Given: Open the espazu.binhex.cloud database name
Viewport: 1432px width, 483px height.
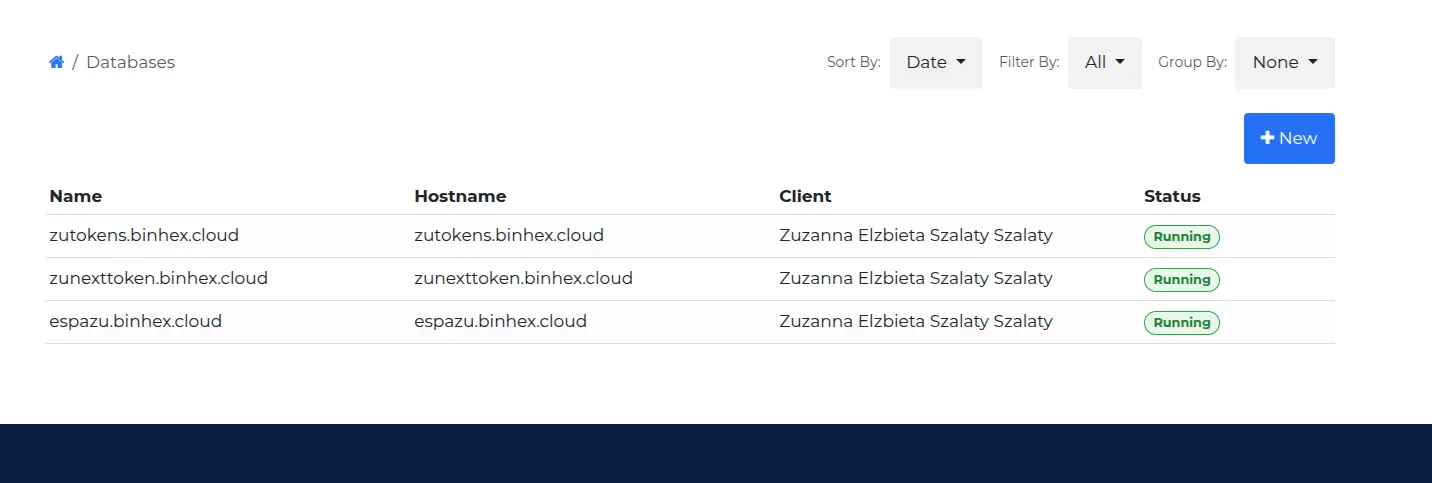Looking at the screenshot, I should tap(135, 322).
